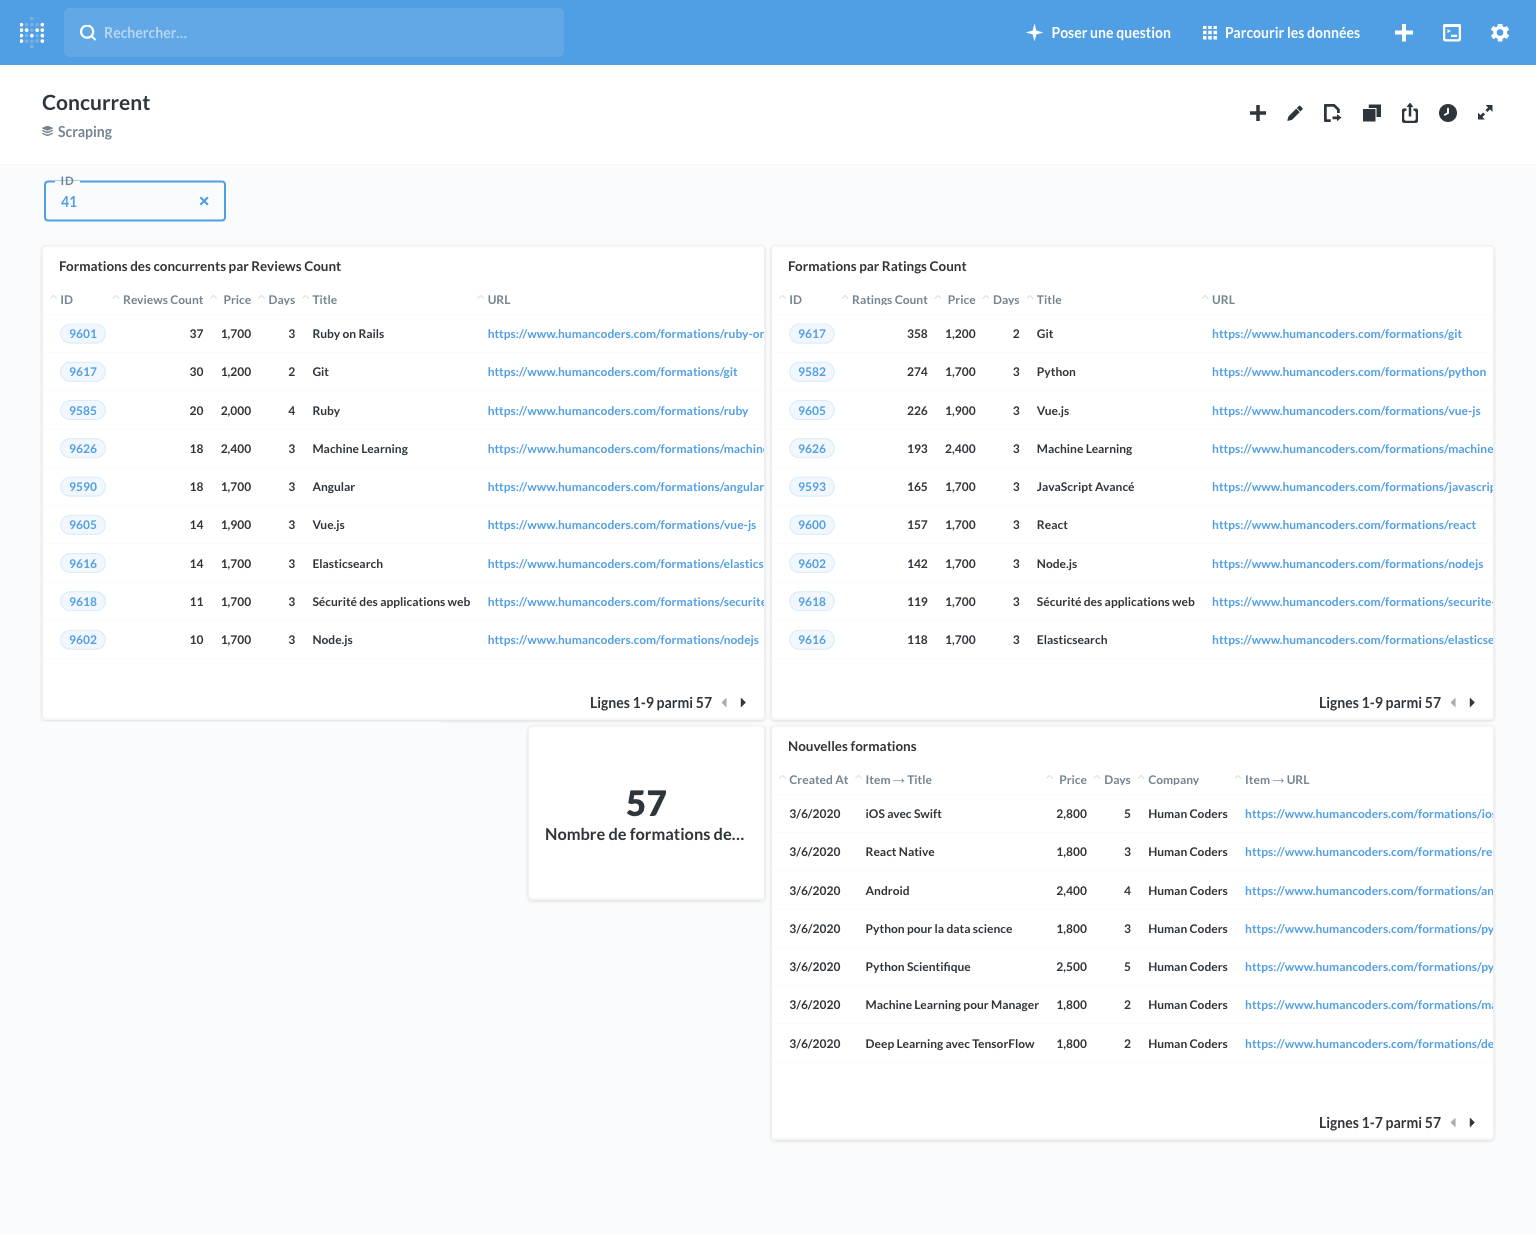Image resolution: width=1536 pixels, height=1235 pixels.
Task: Focus the Rechercher search field
Action: coord(314,33)
